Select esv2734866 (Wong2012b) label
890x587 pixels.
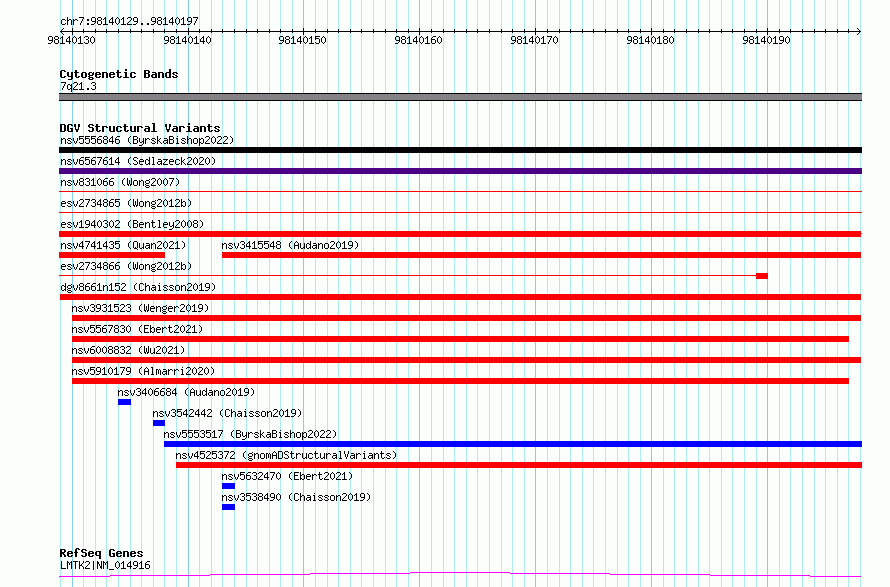(126, 266)
